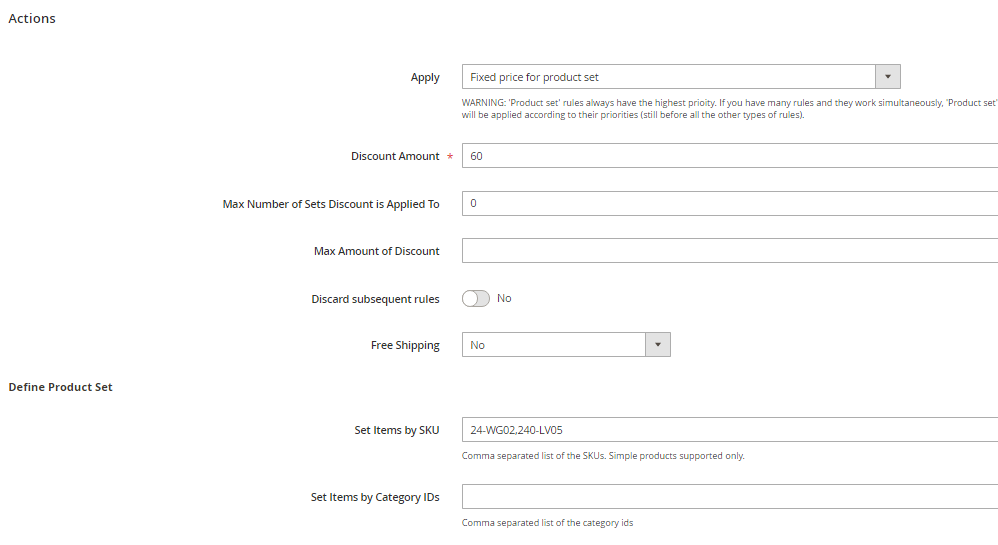Viewport: 998px width, 545px height.
Task: Focus the Discount Amount input field
Action: (x=730, y=156)
